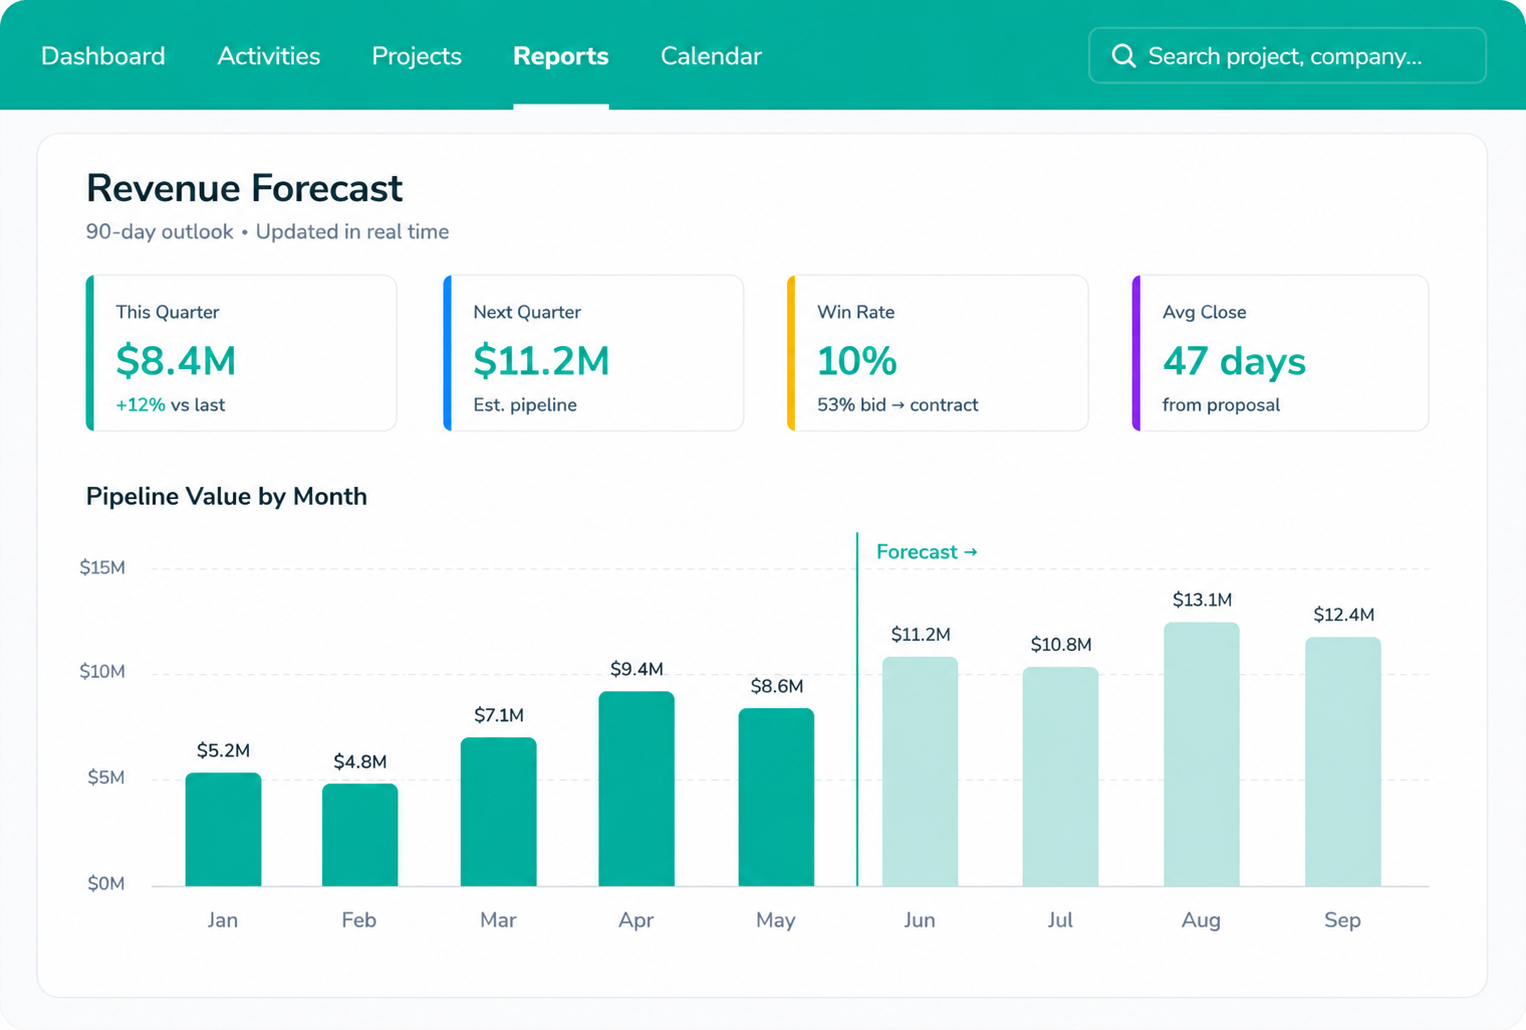
Task: Click the Sep month label
Action: pos(1342,920)
